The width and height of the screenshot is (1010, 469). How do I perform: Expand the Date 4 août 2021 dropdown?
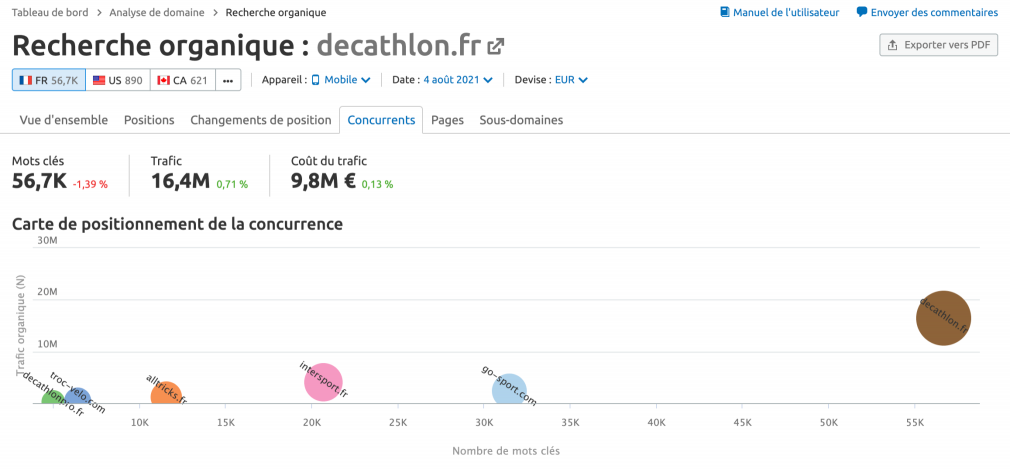(x=458, y=80)
